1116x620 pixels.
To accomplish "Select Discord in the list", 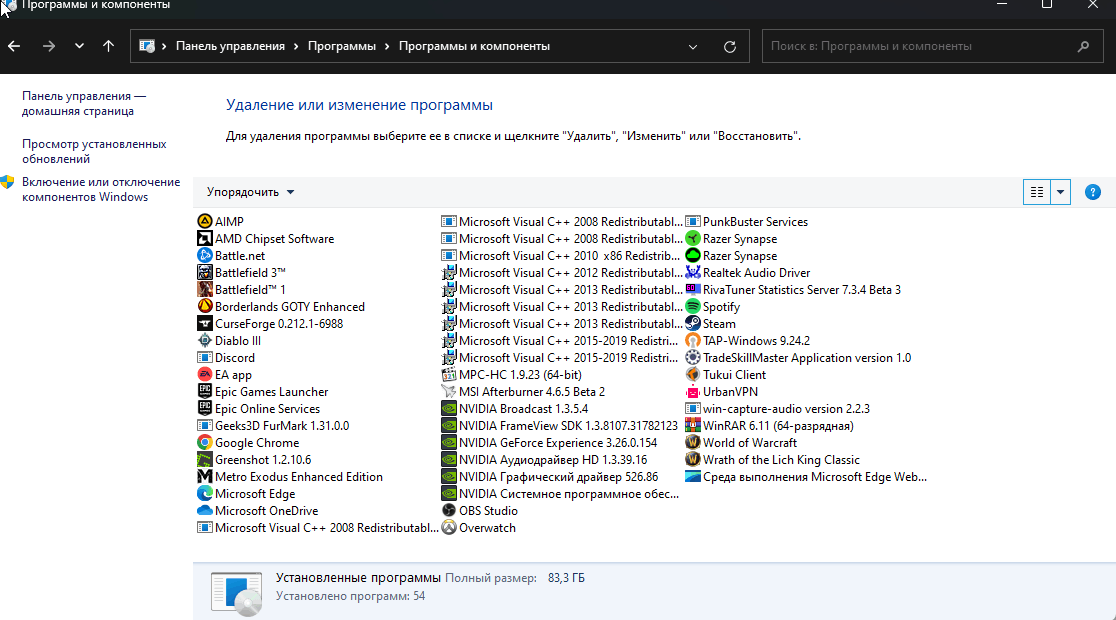I will [x=226, y=357].
